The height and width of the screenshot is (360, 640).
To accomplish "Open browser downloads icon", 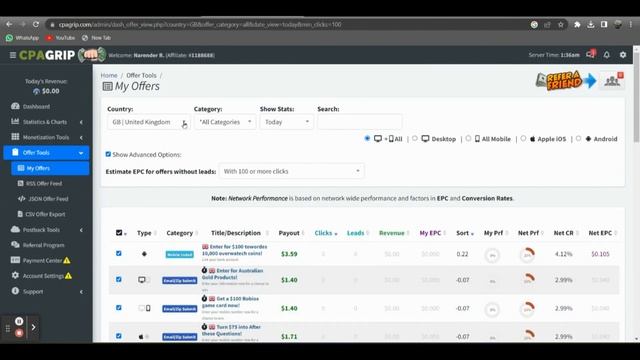I will tap(591, 24).
